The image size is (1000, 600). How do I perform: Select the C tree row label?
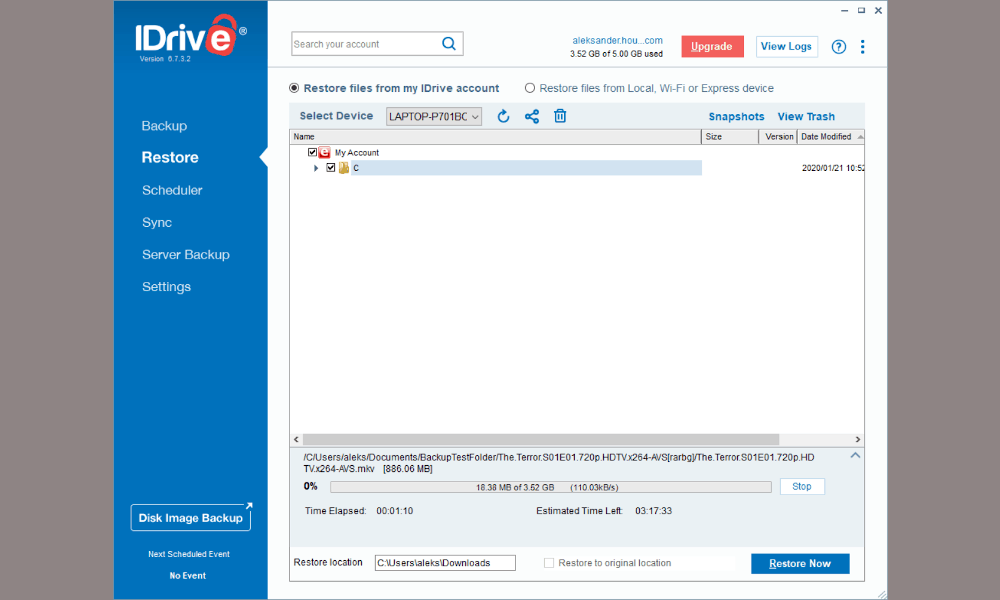point(356,168)
